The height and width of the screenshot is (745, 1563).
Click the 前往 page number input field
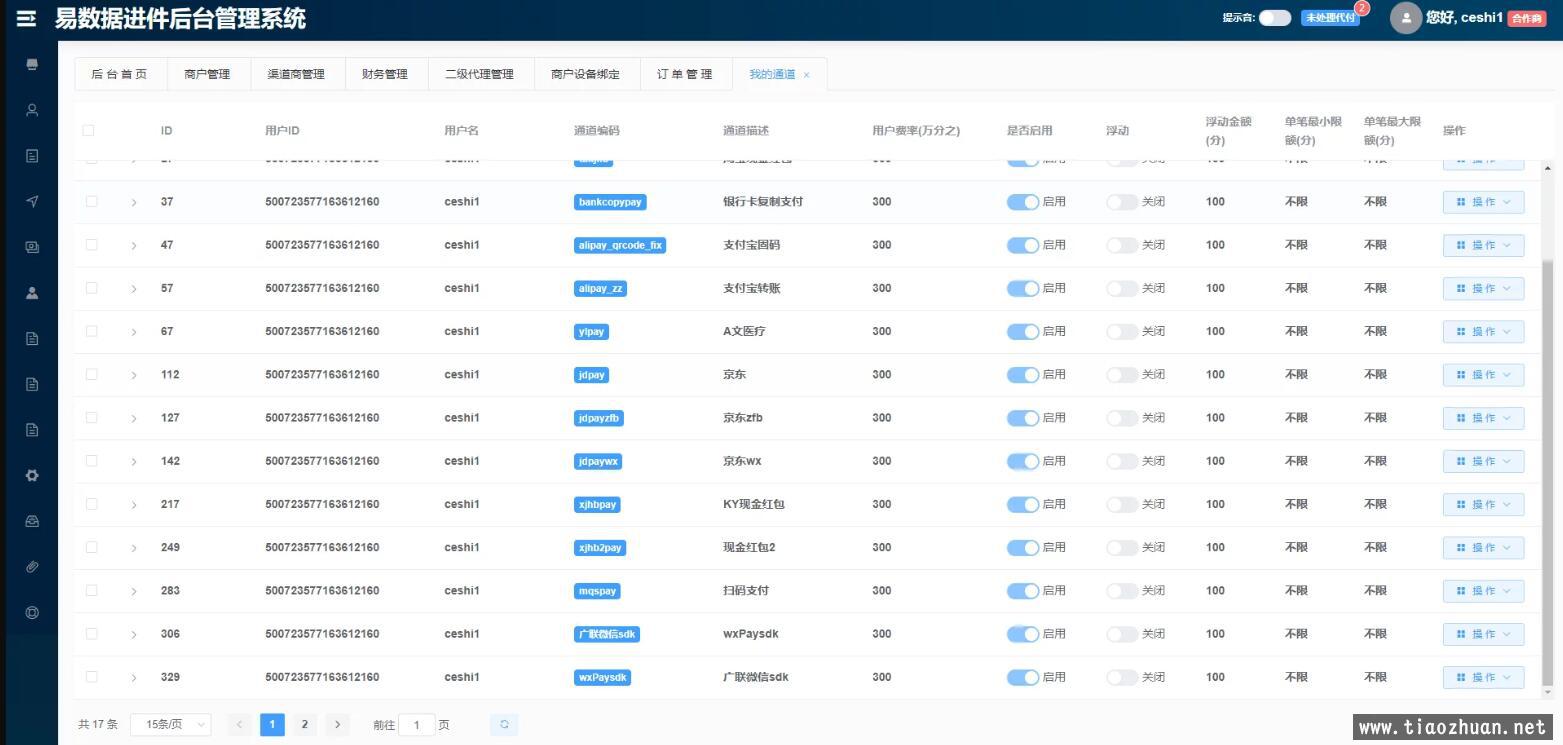point(416,725)
